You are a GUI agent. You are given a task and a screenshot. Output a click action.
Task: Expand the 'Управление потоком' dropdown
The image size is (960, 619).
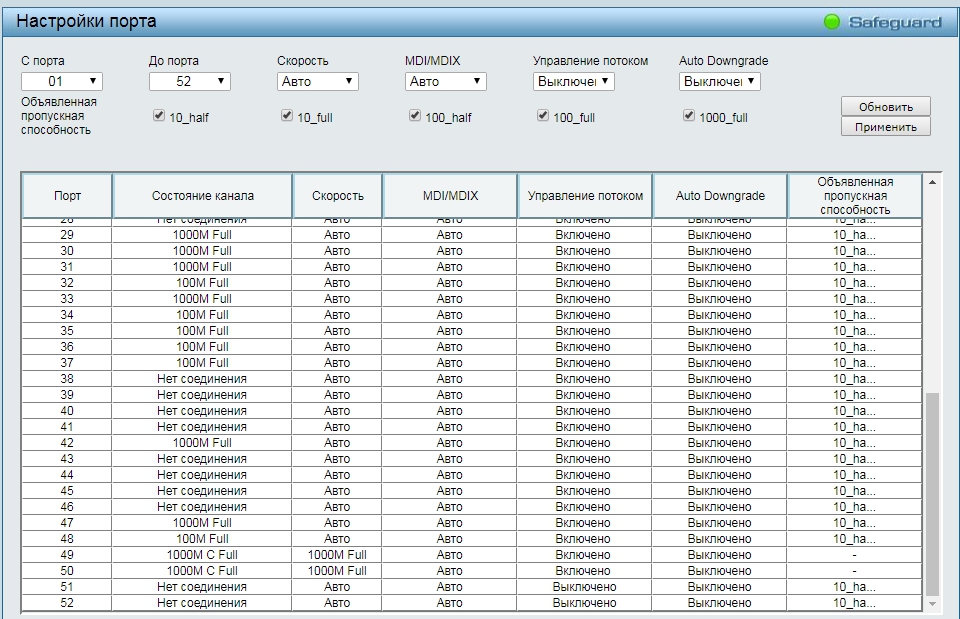coord(573,81)
